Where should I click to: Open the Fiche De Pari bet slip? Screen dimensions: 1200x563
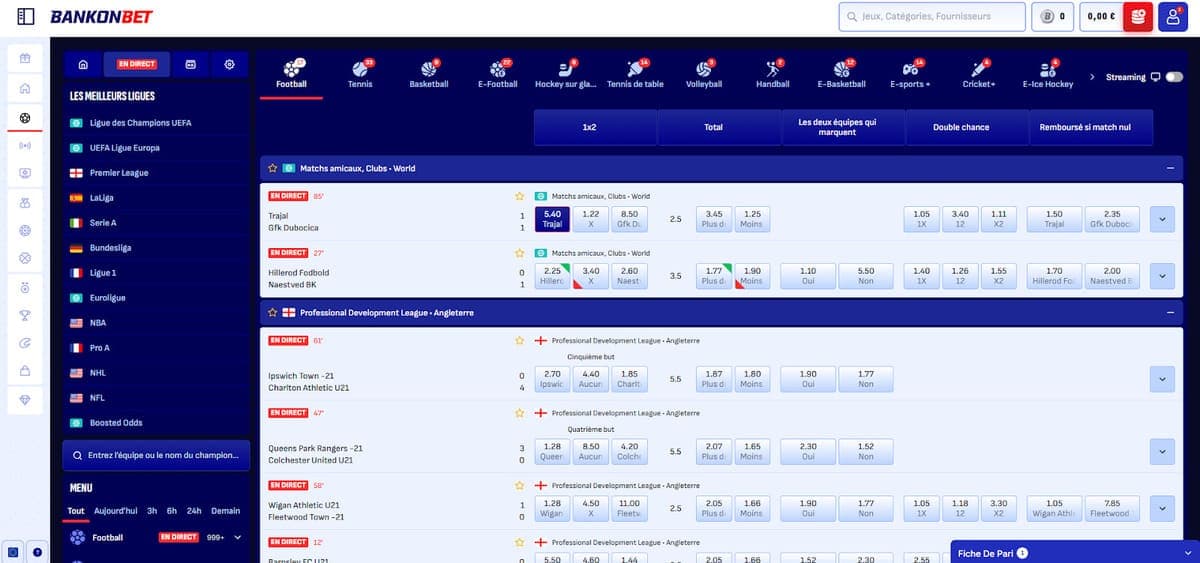[1074, 552]
